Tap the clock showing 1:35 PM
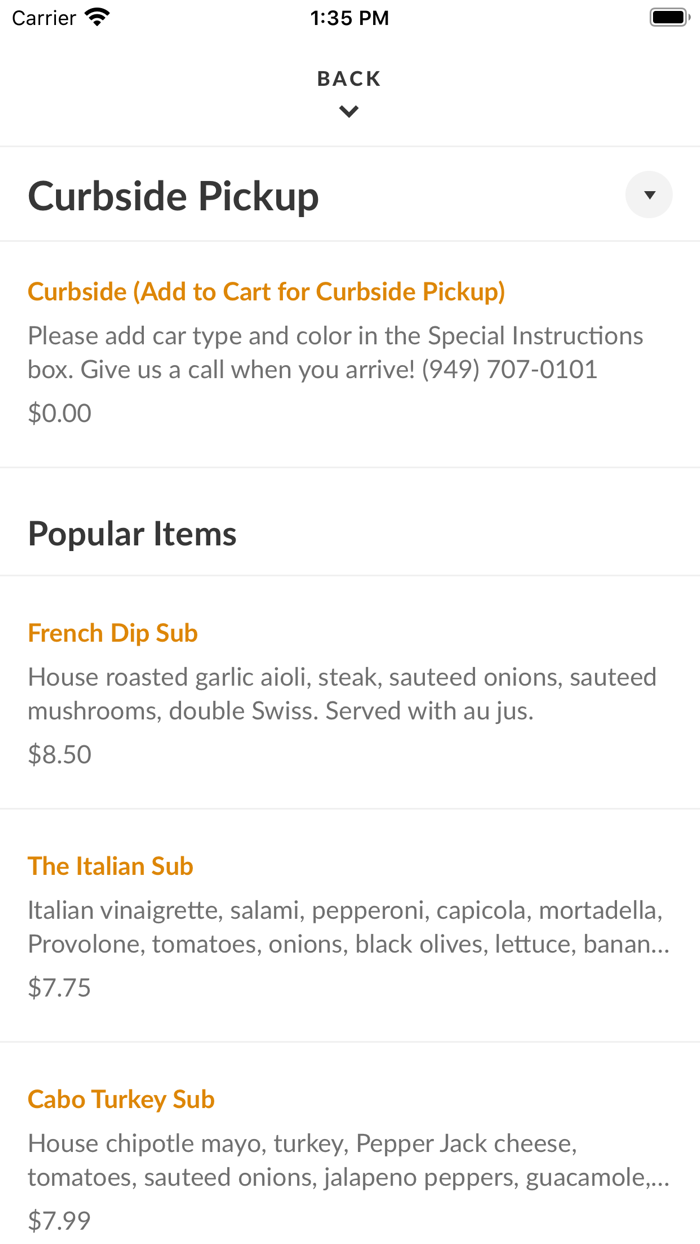Viewport: 700px width, 1244px height. [x=349, y=16]
